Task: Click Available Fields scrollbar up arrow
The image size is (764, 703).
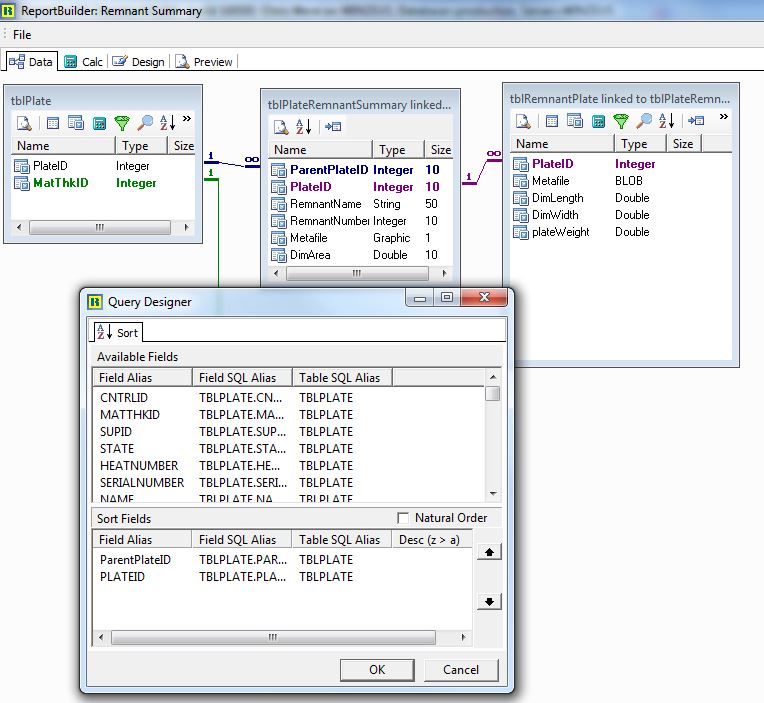Action: [x=493, y=377]
